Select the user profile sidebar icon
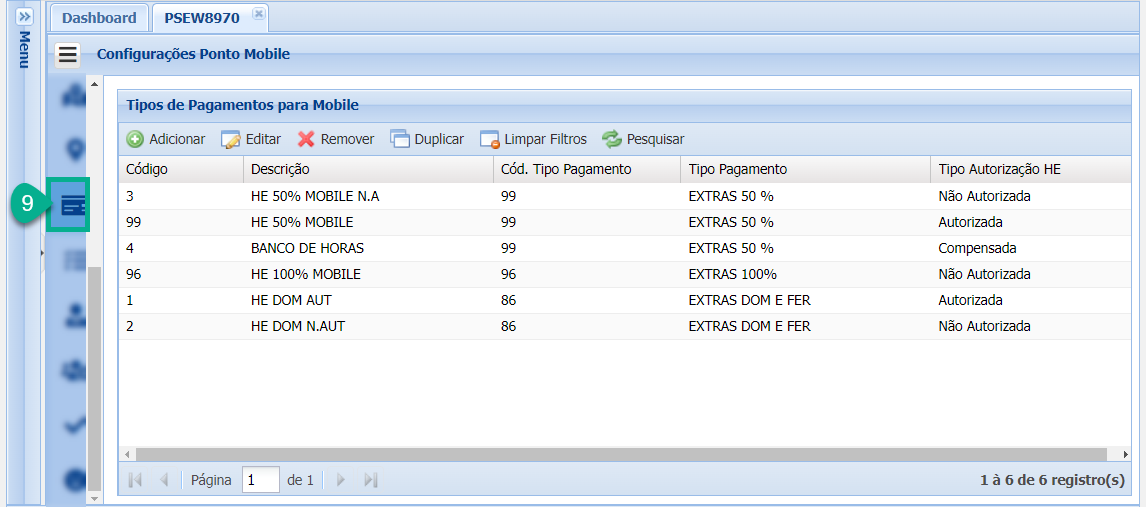Viewport: 1146px width, 507px height. [x=74, y=315]
